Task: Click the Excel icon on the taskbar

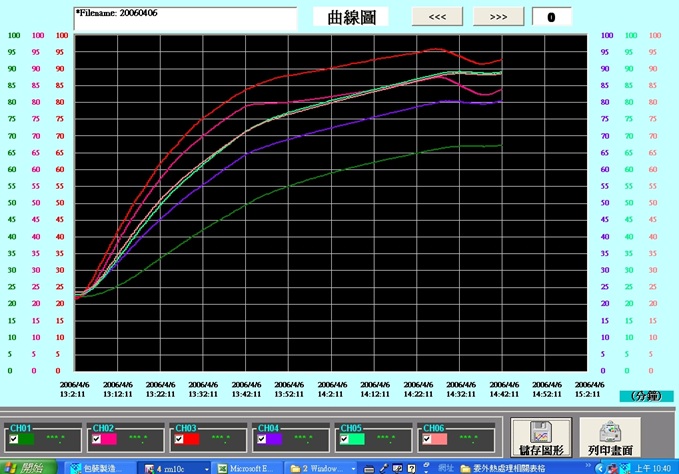Action: [x=223, y=469]
